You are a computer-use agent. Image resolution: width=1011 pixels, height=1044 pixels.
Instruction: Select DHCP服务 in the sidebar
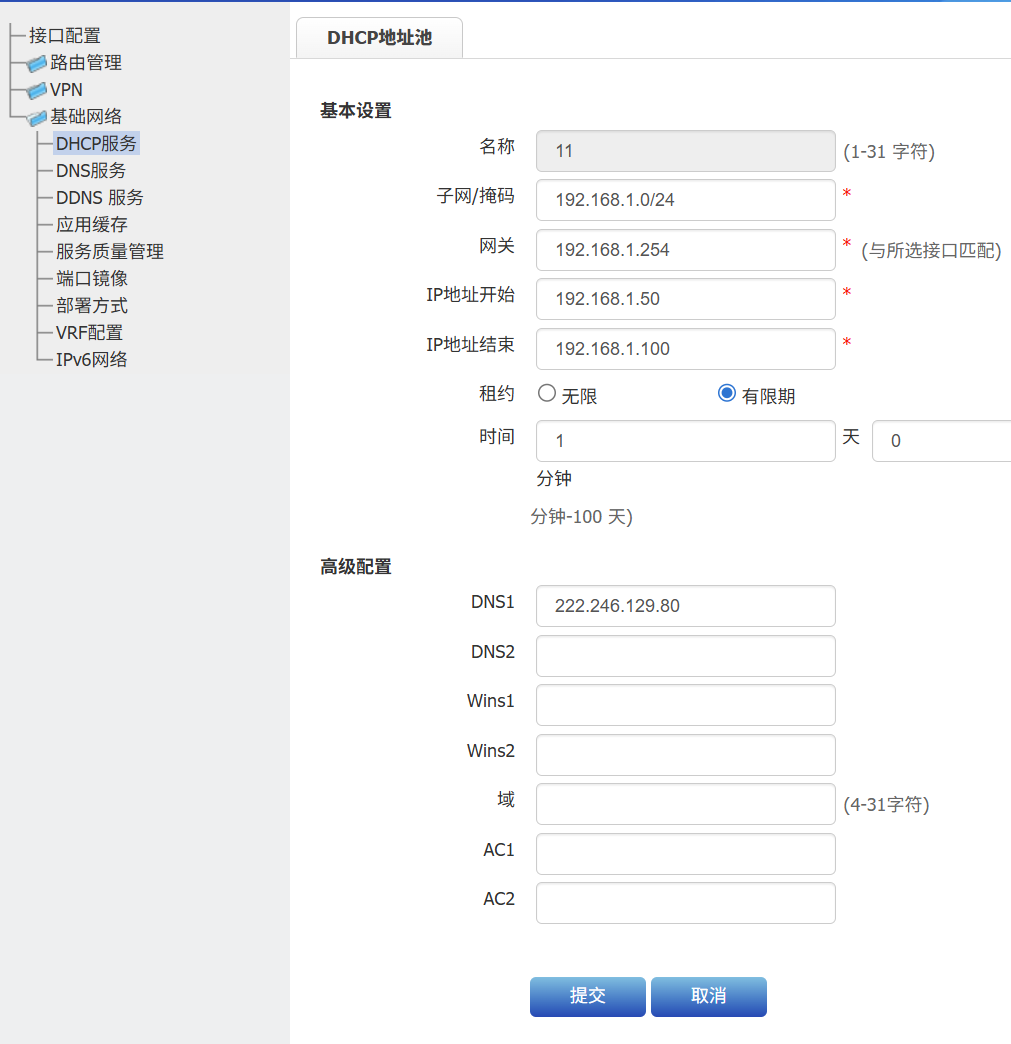click(x=96, y=143)
